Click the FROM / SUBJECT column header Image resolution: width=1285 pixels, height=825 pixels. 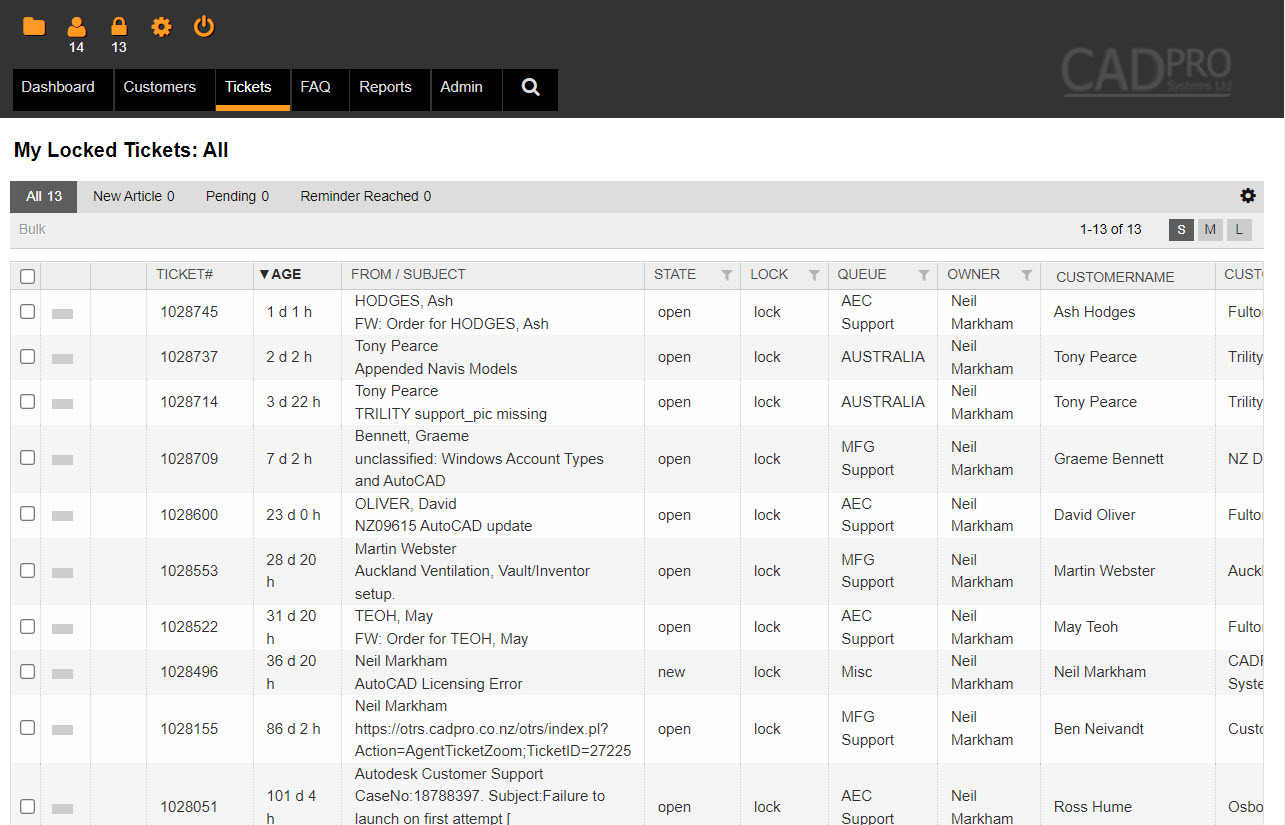pos(408,274)
